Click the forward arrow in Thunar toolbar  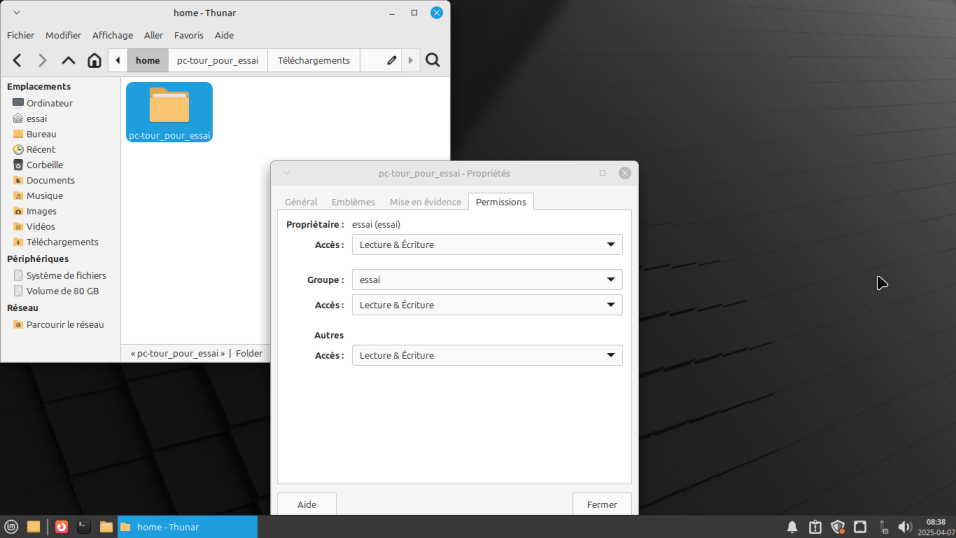42,60
